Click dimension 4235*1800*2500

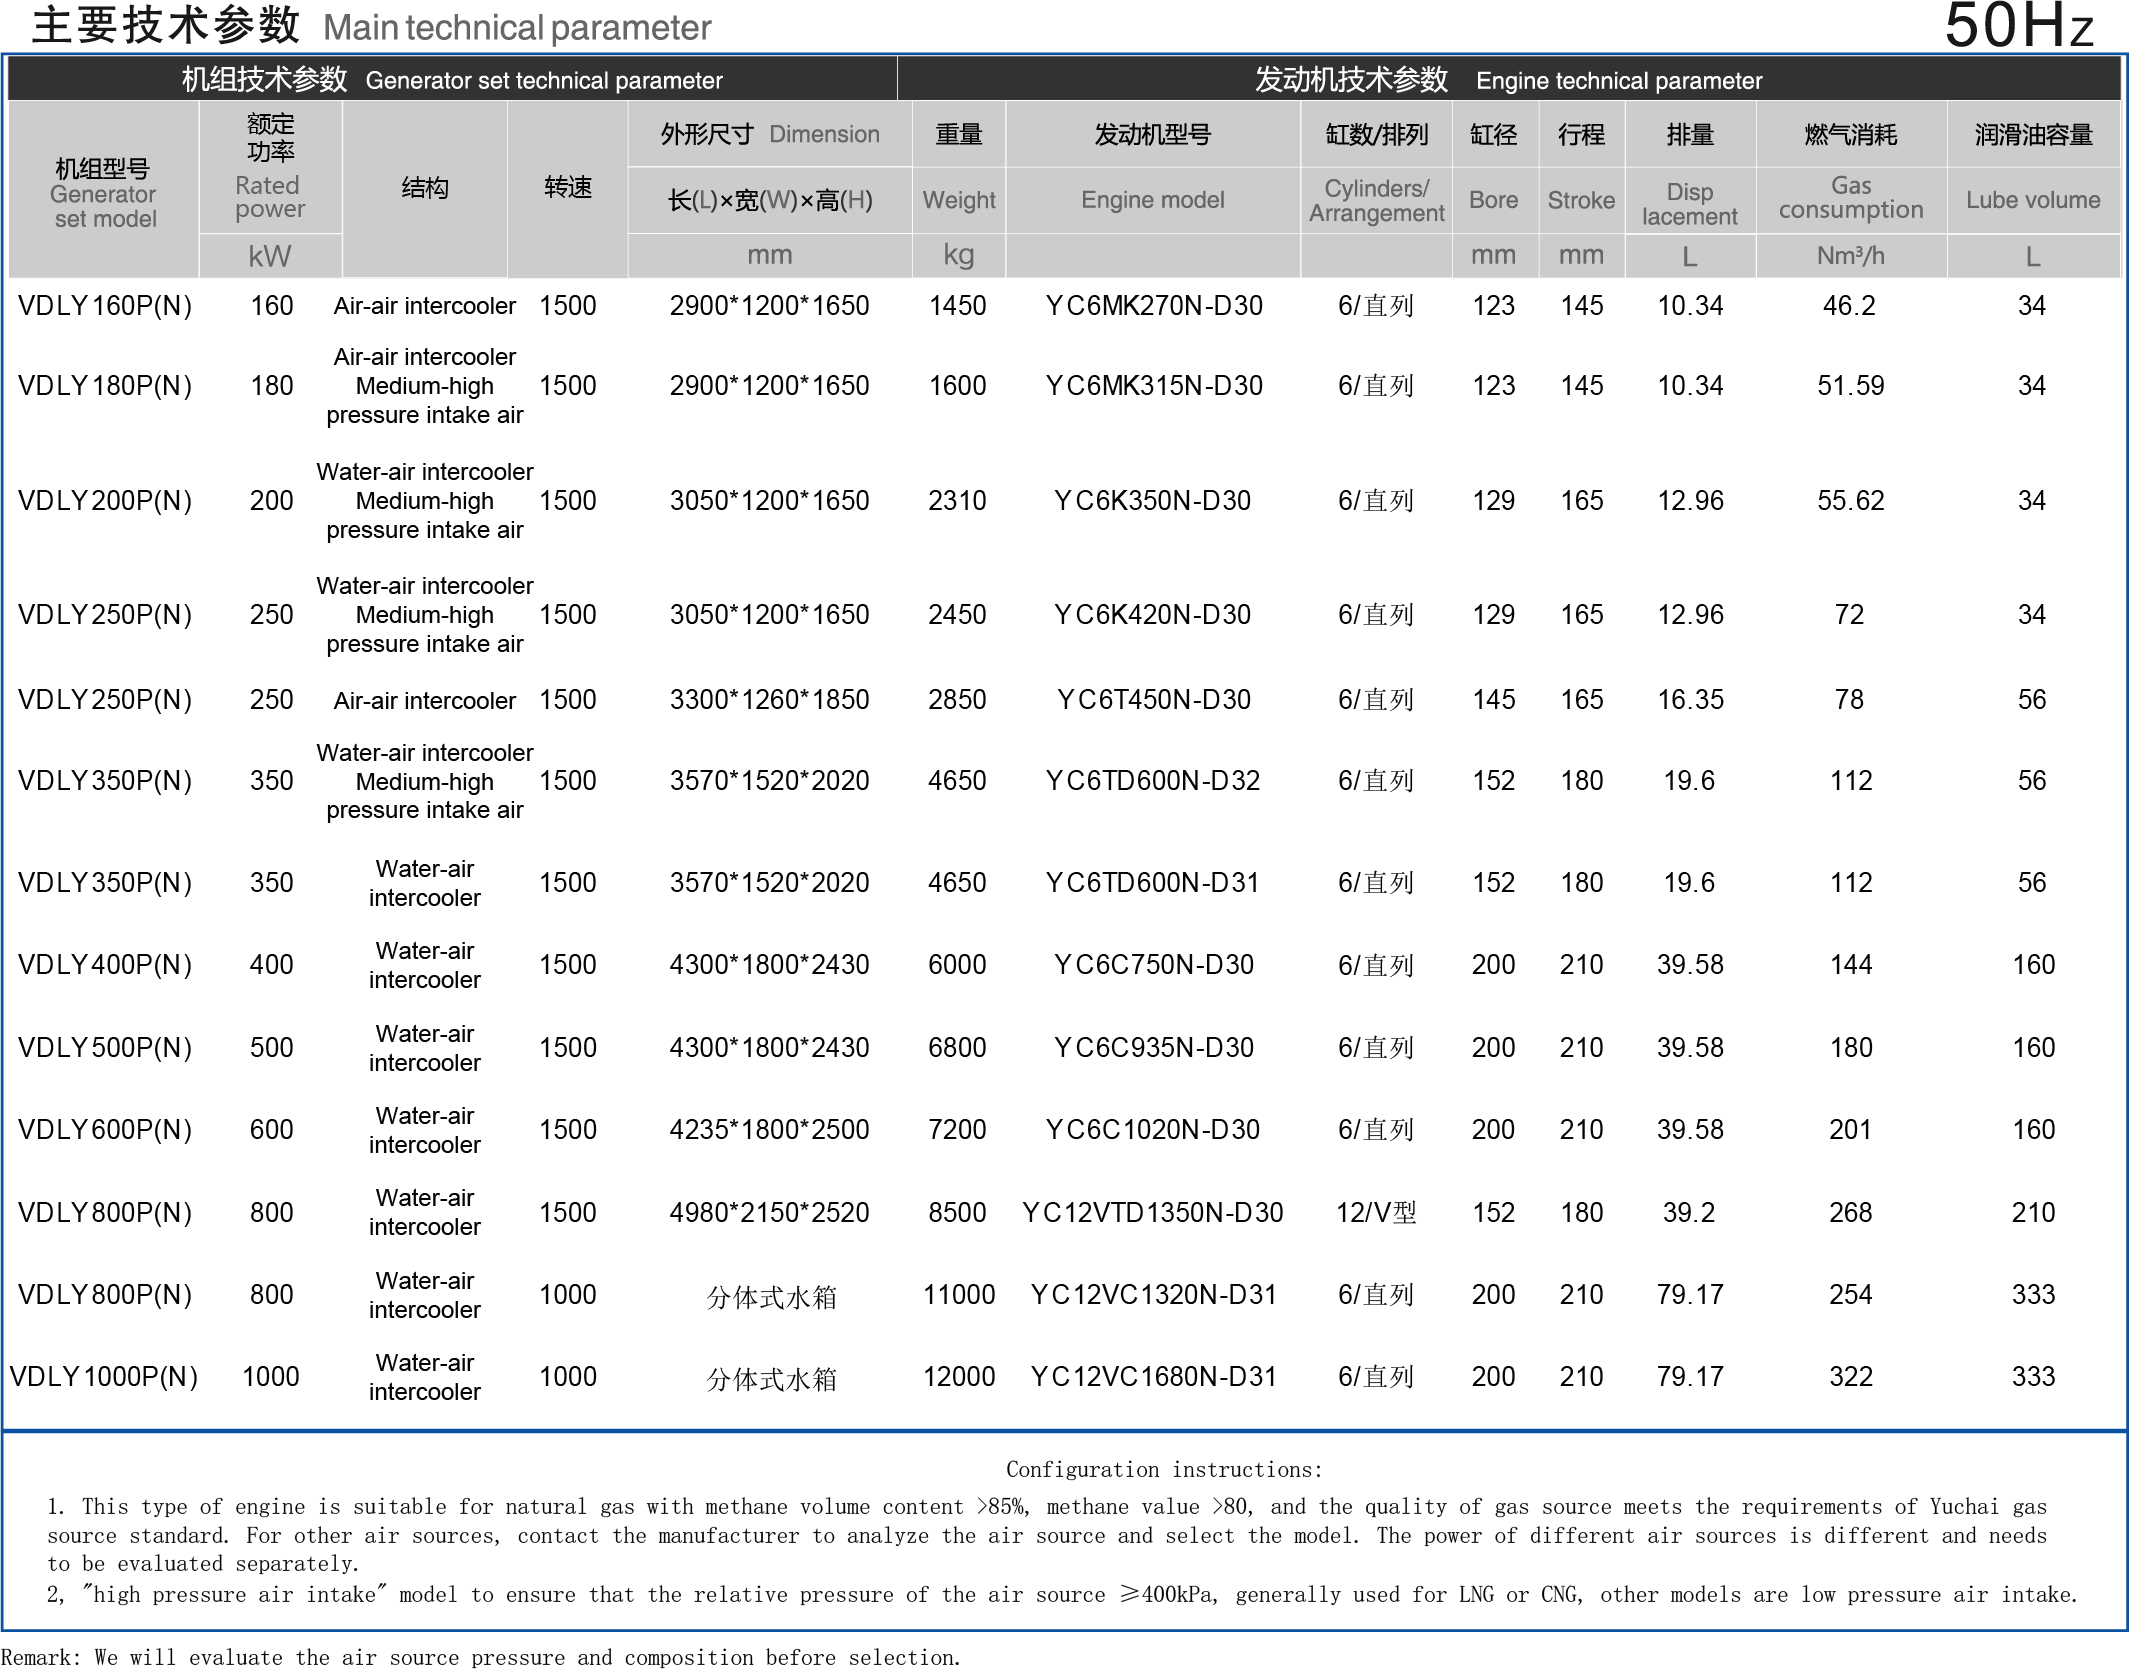[769, 1130]
